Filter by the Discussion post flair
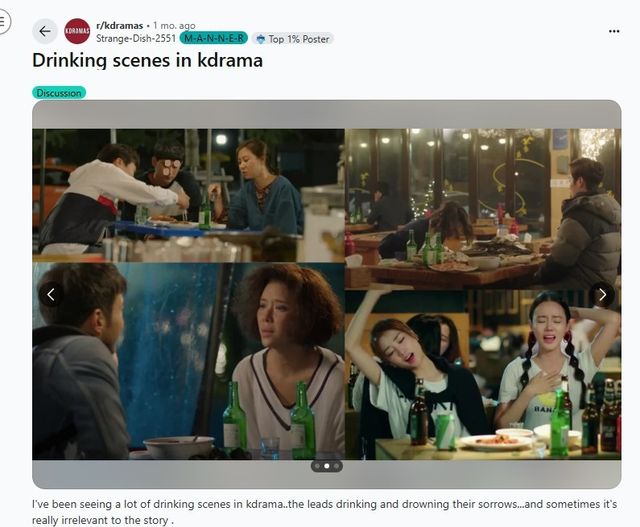Viewport: 640px width, 527px height. coord(59,93)
